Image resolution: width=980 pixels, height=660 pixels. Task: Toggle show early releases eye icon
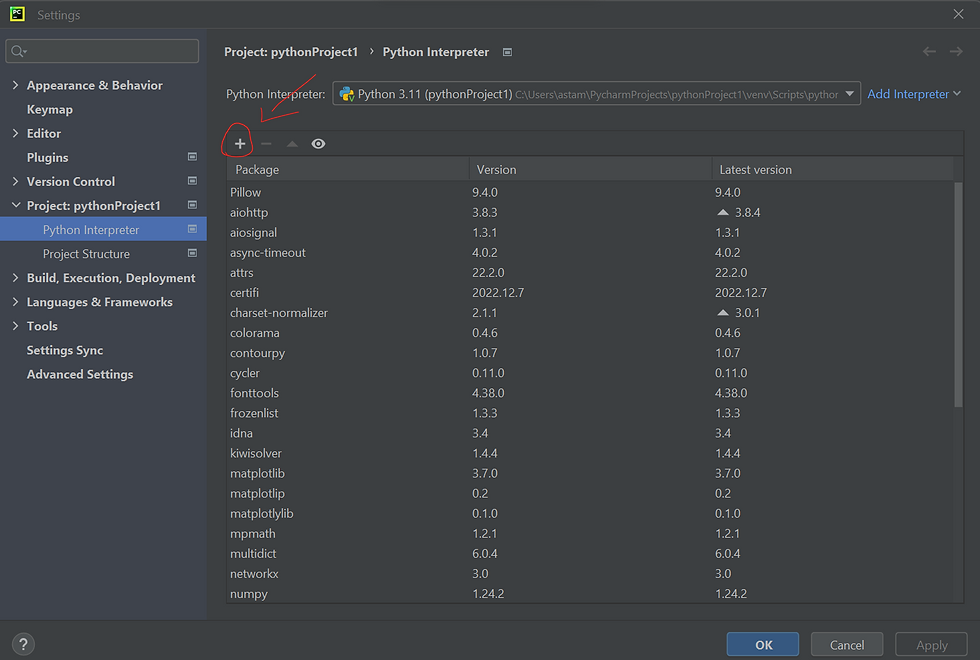tap(318, 144)
